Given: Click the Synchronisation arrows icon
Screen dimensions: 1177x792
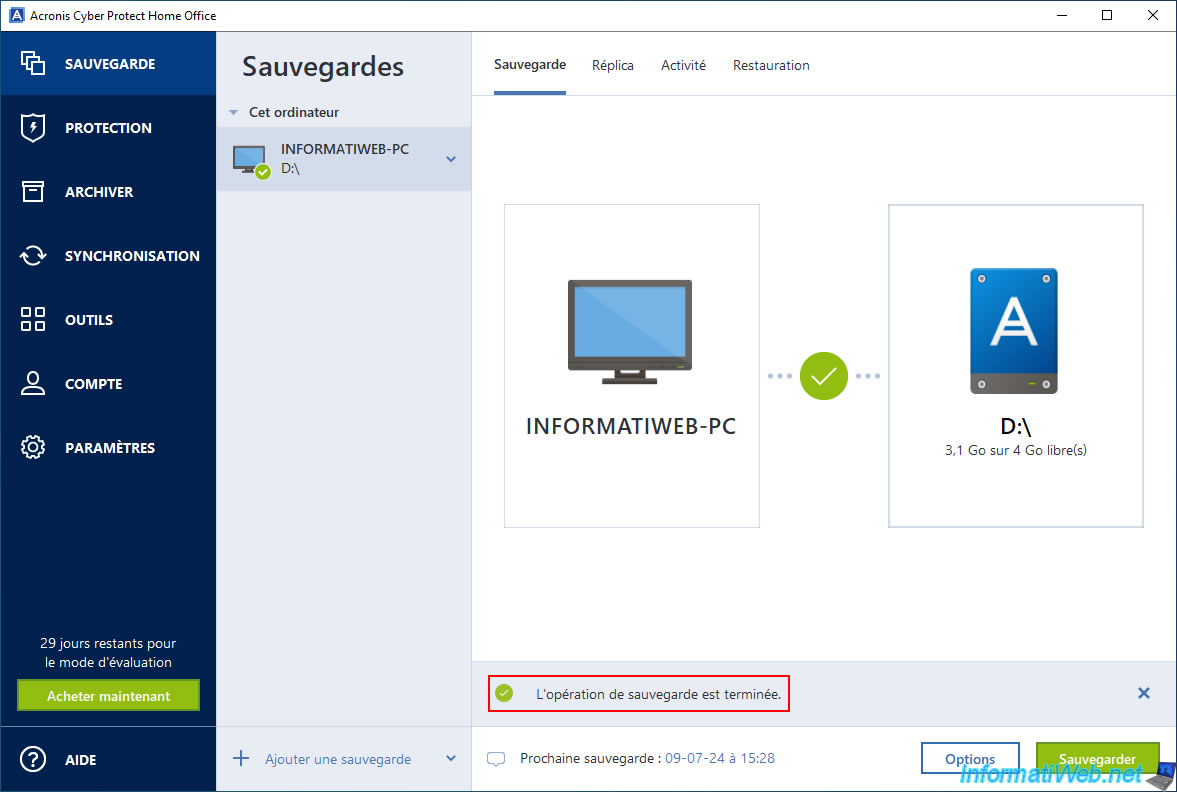Looking at the screenshot, I should click(32, 255).
